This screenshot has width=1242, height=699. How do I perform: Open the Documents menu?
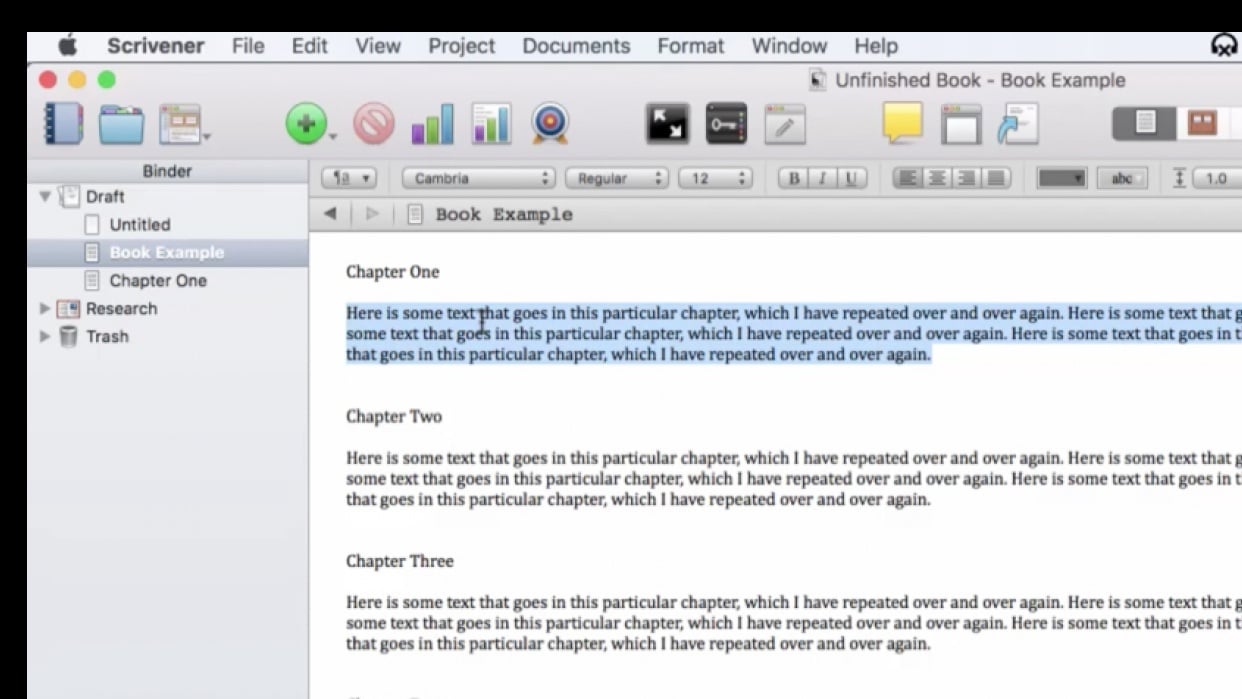pyautogui.click(x=576, y=46)
